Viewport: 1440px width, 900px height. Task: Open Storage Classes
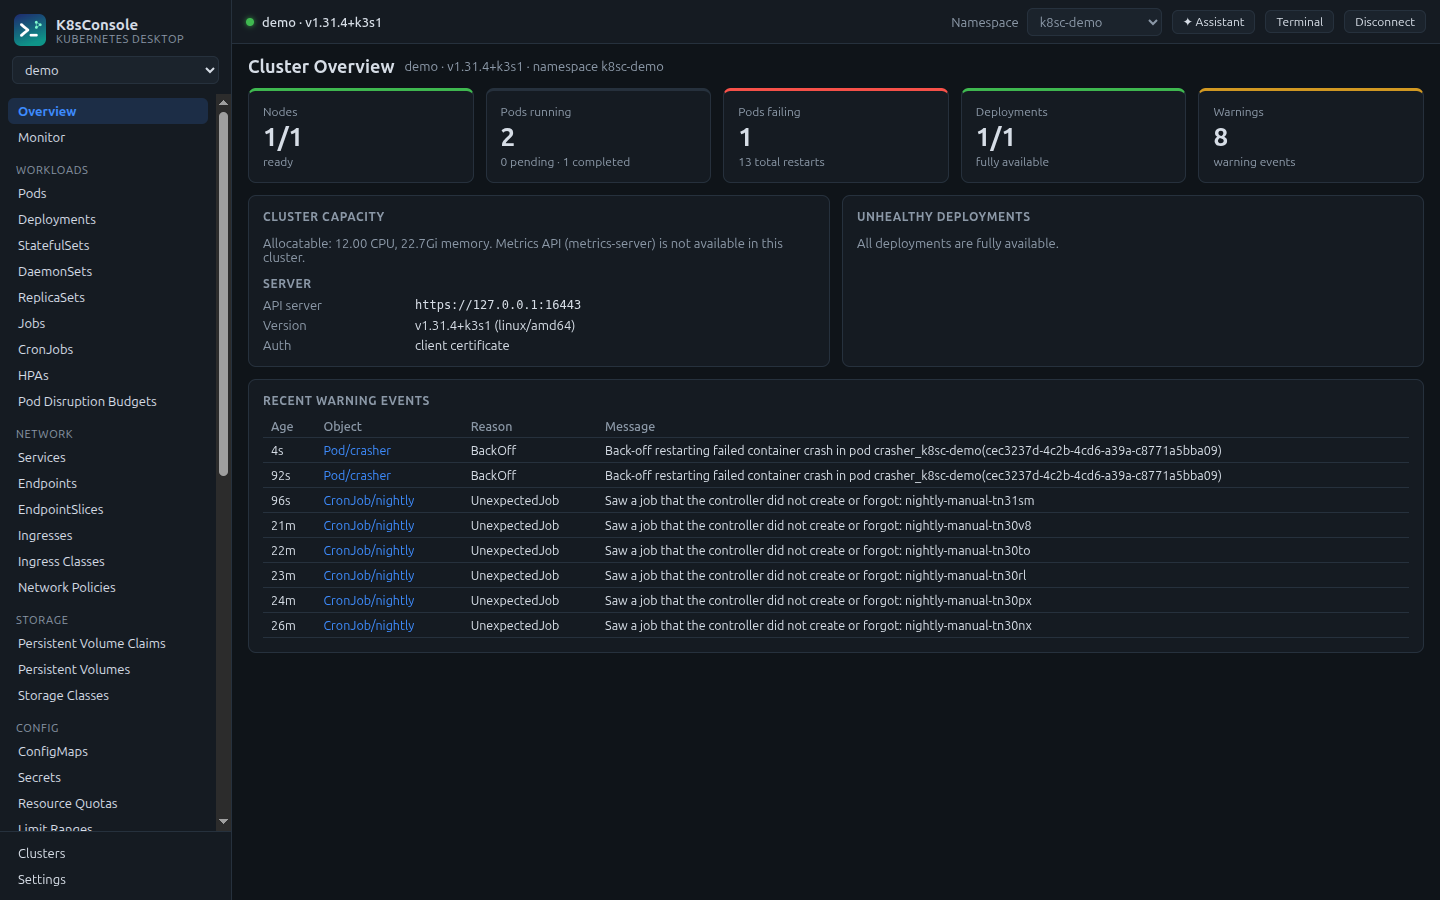(x=108, y=695)
